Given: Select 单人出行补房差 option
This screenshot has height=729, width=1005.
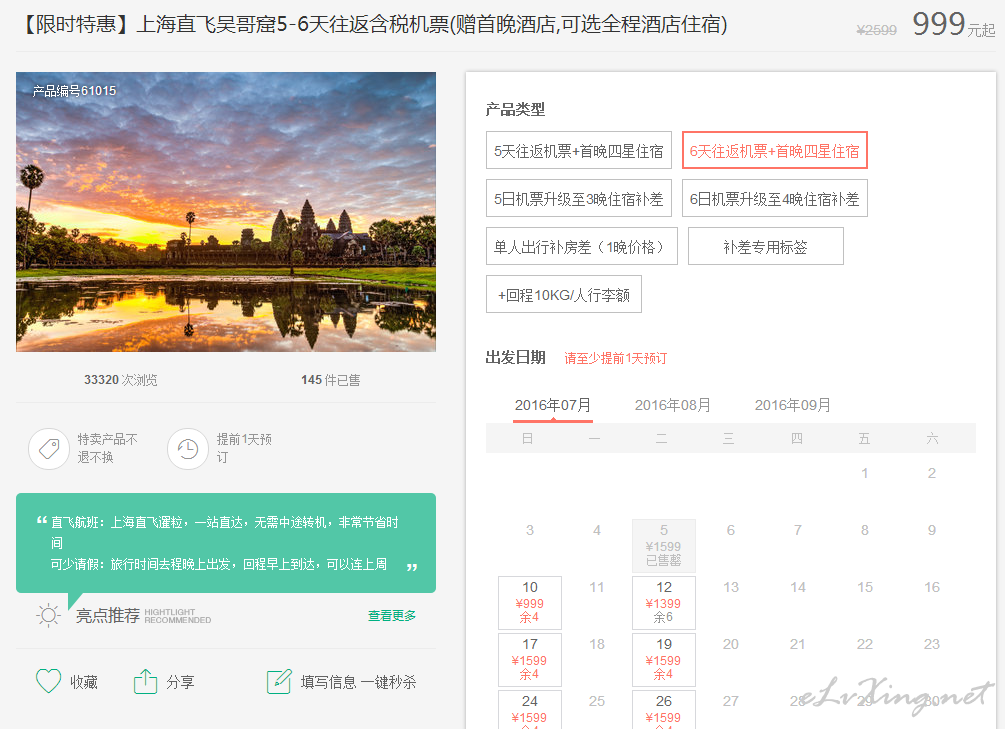Looking at the screenshot, I should coord(581,246).
